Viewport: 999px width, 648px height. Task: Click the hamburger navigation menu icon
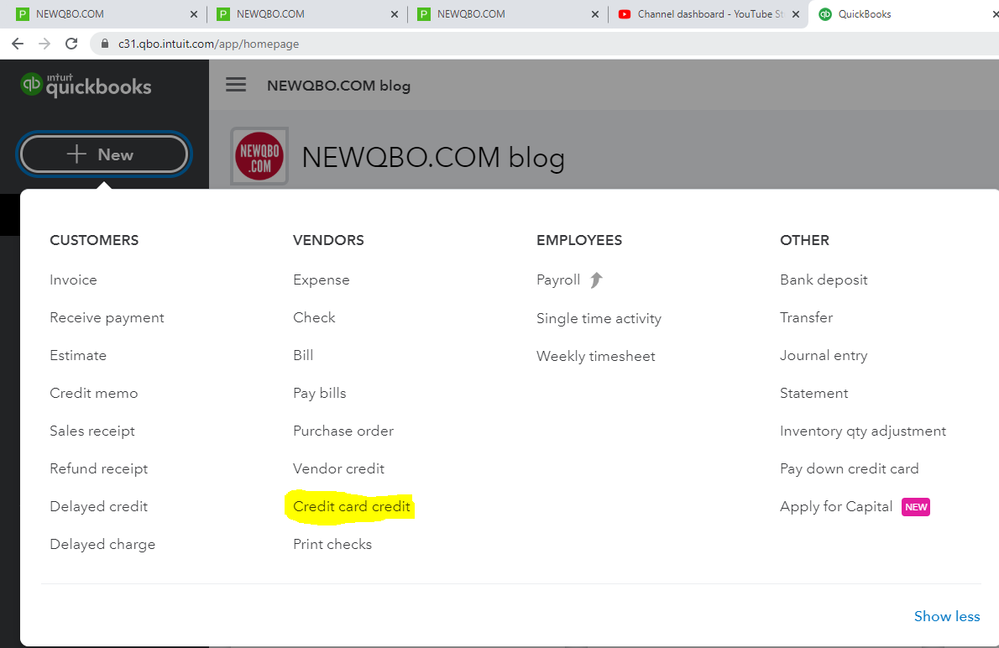tap(236, 84)
